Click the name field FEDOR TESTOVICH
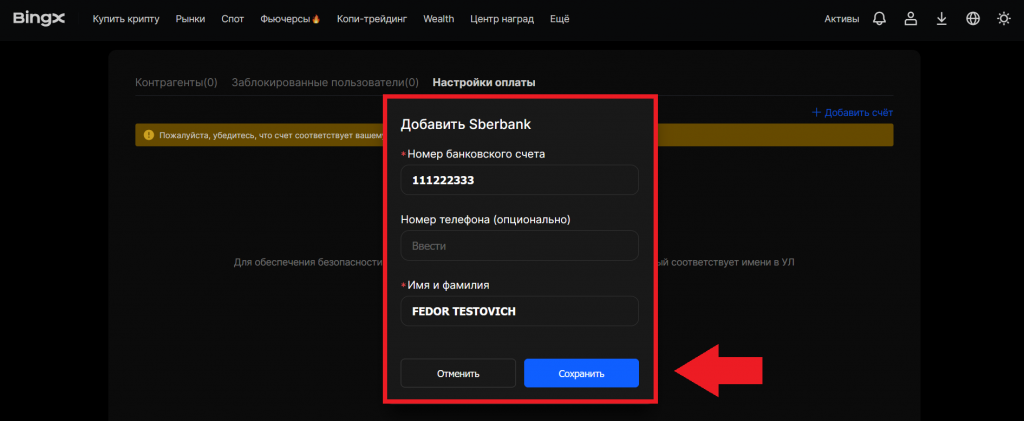Screen dimensions: 1024x421 click(519, 311)
